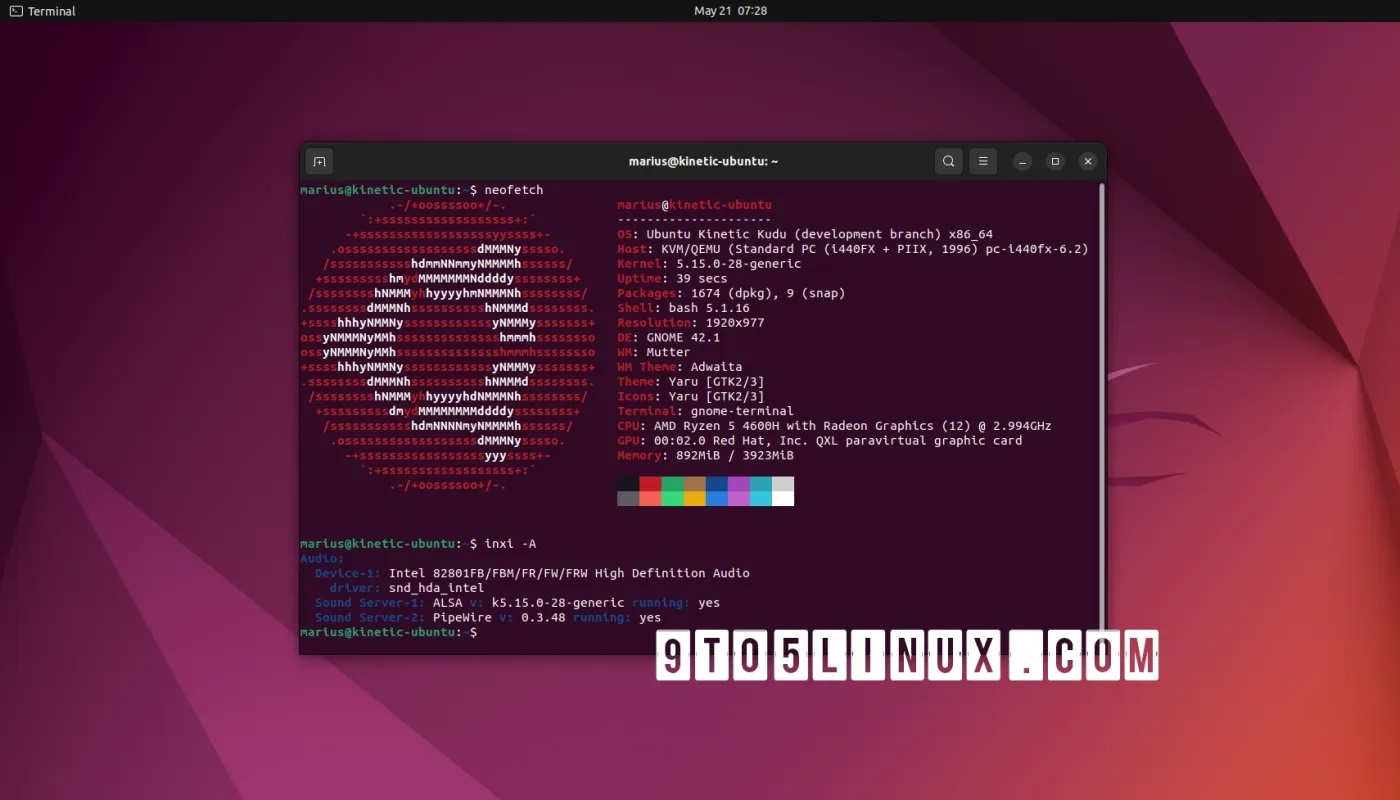Image resolution: width=1400 pixels, height=800 pixels.
Task: Close the terminal window
Action: 1088,161
